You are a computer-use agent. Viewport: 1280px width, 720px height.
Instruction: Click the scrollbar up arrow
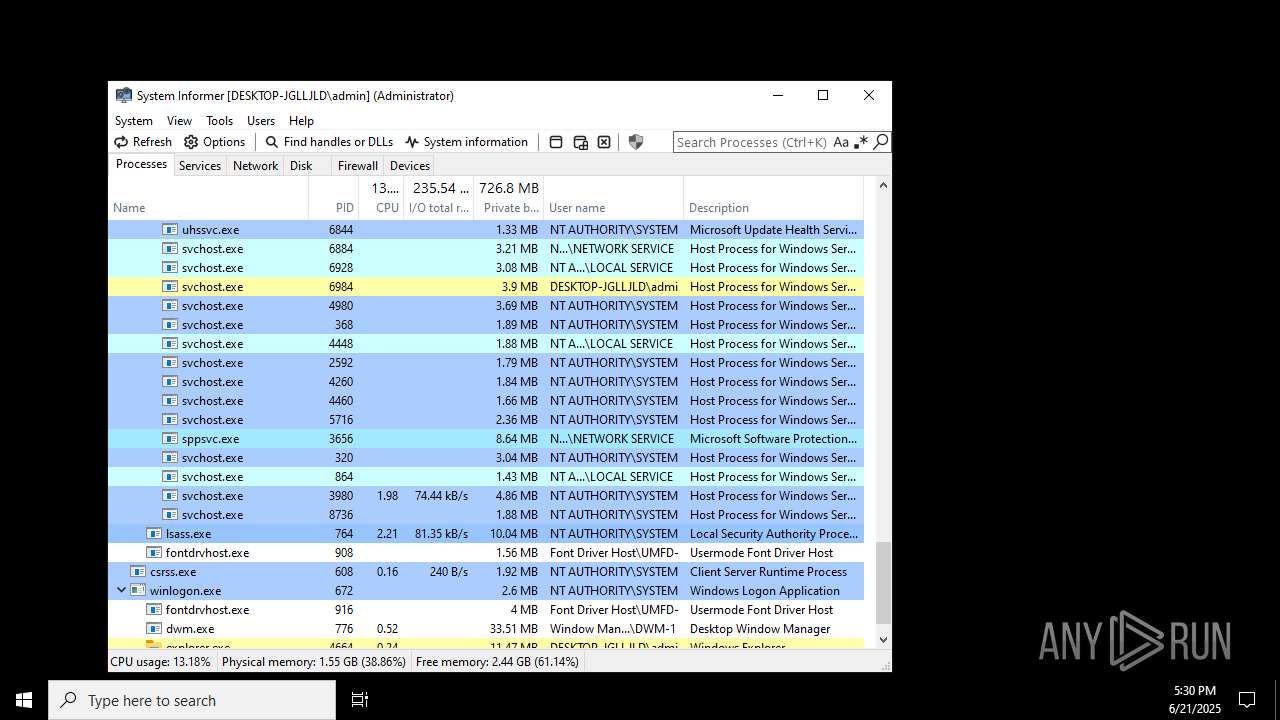click(883, 186)
